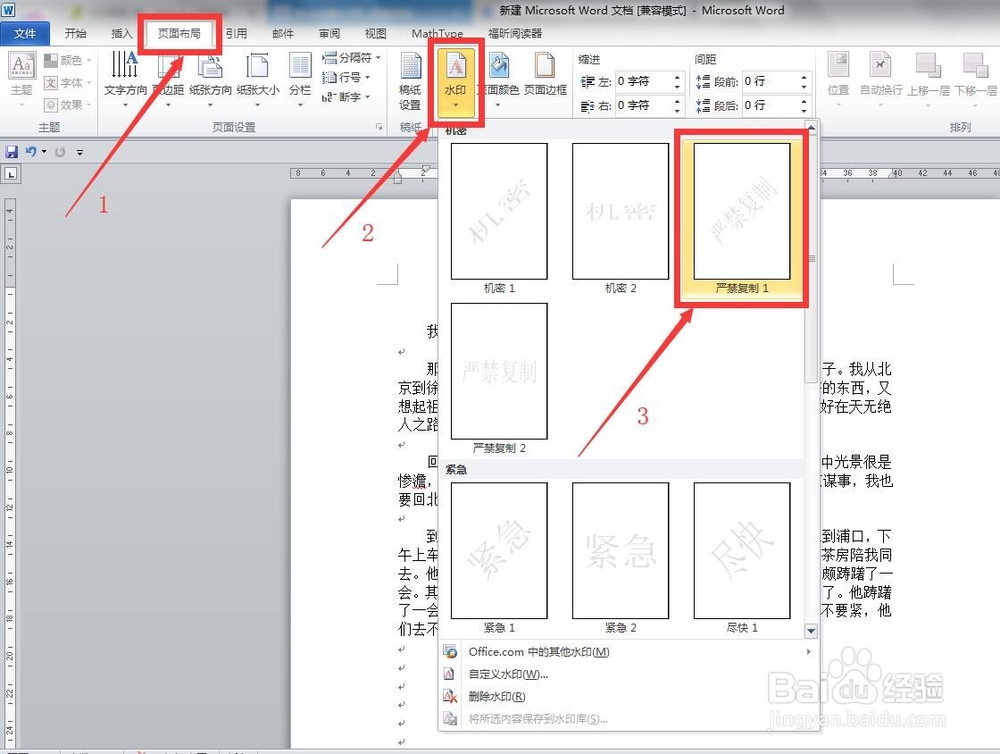The width and height of the screenshot is (1000, 754).
Task: Open theme Effects (效果) menu
Action: pyautogui.click(x=68, y=105)
